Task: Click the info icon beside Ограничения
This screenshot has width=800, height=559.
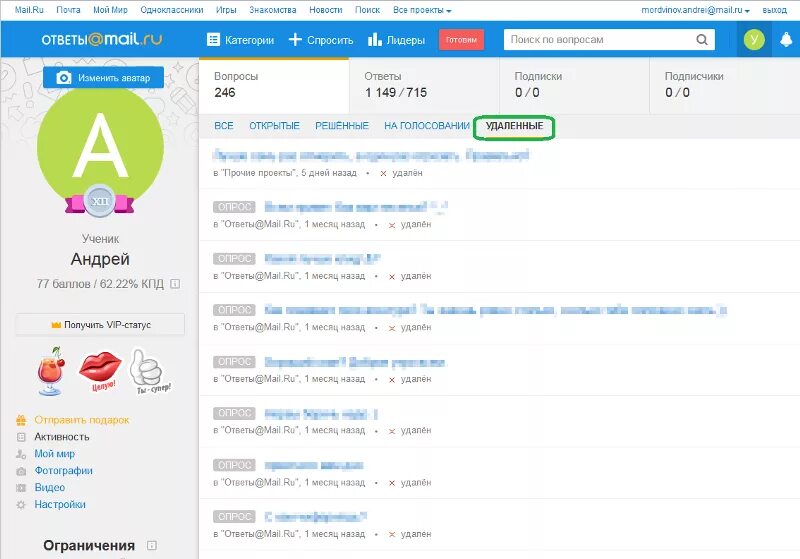Action: 152,545
